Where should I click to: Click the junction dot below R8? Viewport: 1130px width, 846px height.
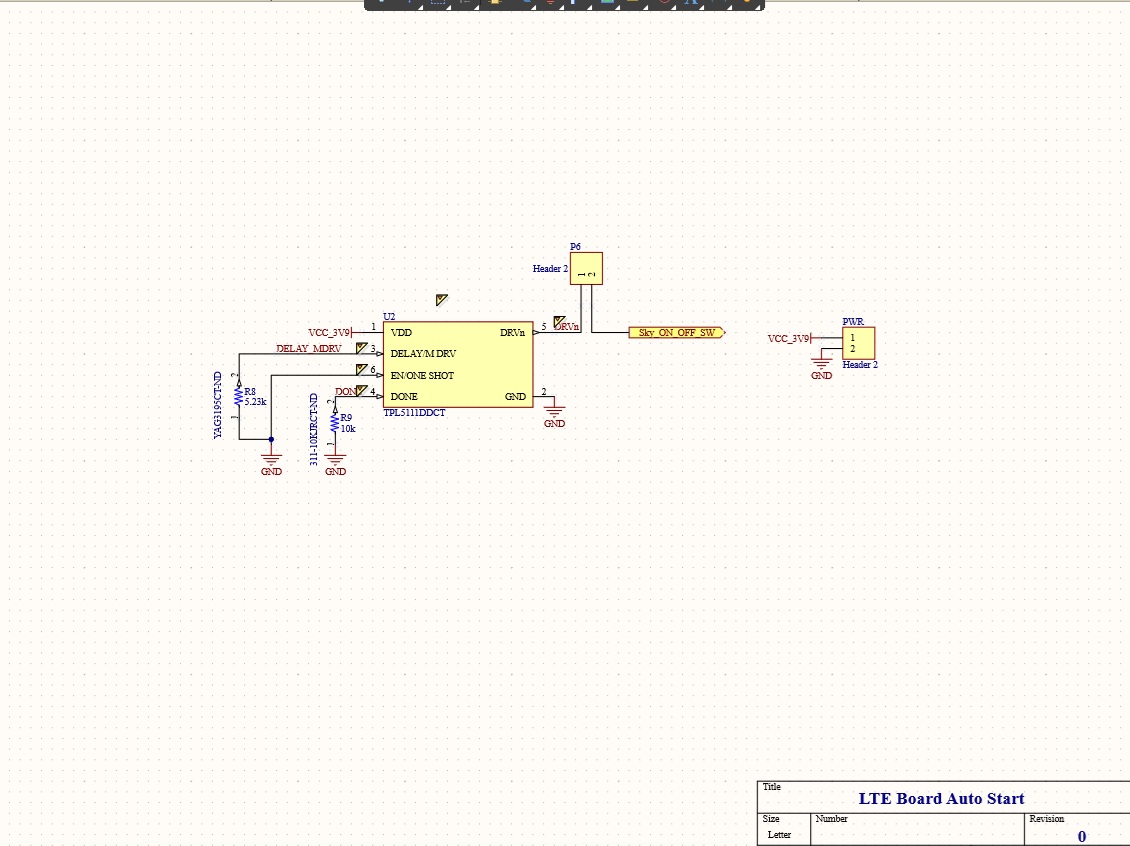tap(271, 438)
